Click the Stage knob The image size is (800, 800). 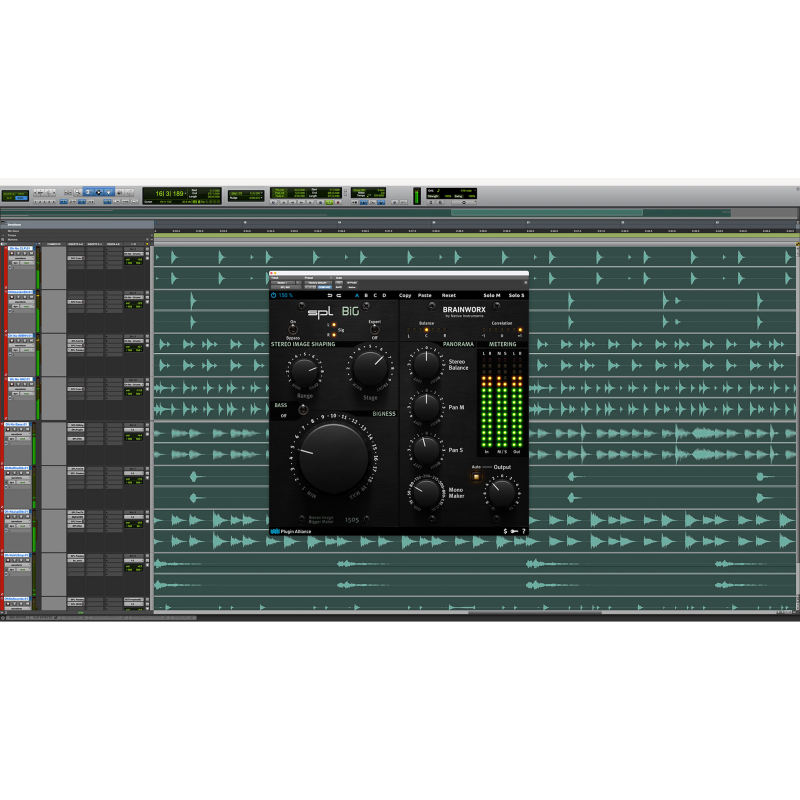tap(370, 367)
